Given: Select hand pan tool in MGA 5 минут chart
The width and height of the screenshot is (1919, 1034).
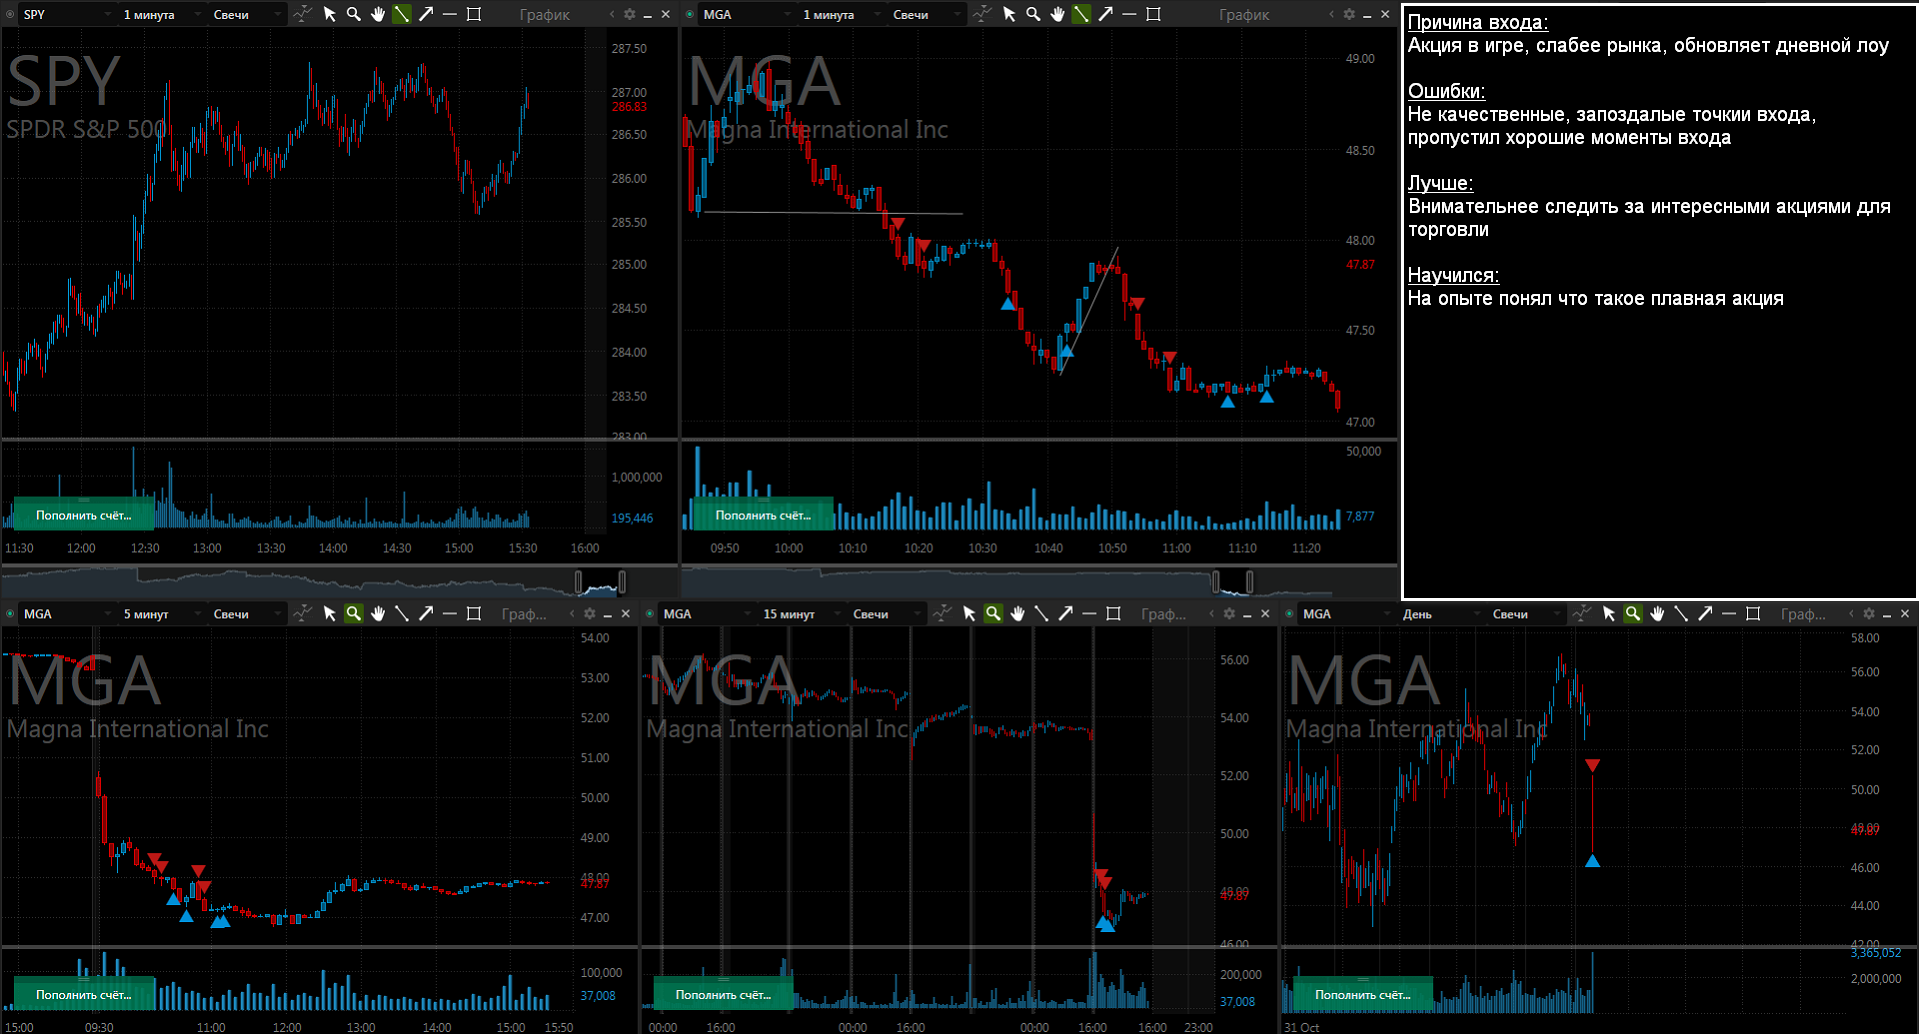Looking at the screenshot, I should pos(378,613).
